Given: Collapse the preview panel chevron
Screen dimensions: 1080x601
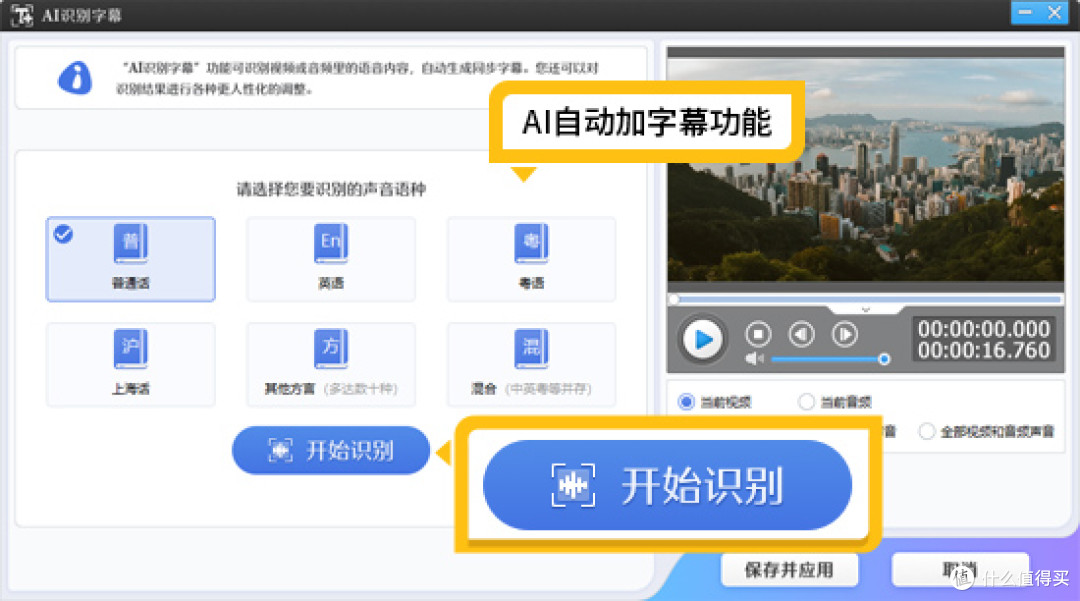Looking at the screenshot, I should click(x=866, y=310).
